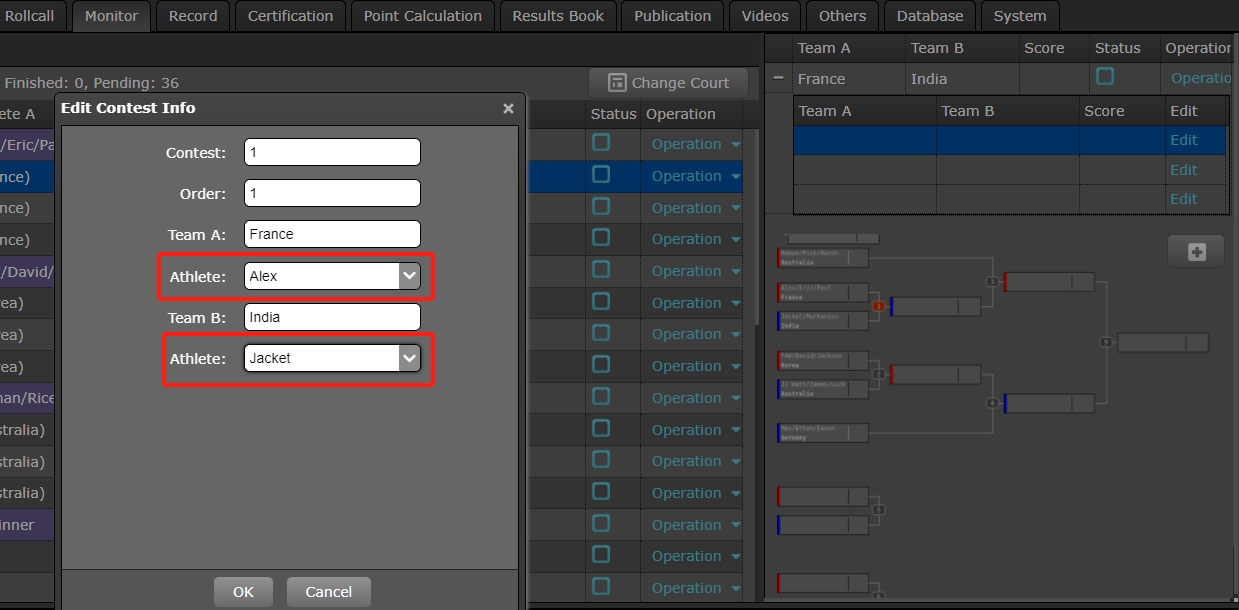The height and width of the screenshot is (610, 1239).
Task: Select the France team bracket slot
Action: click(822, 292)
